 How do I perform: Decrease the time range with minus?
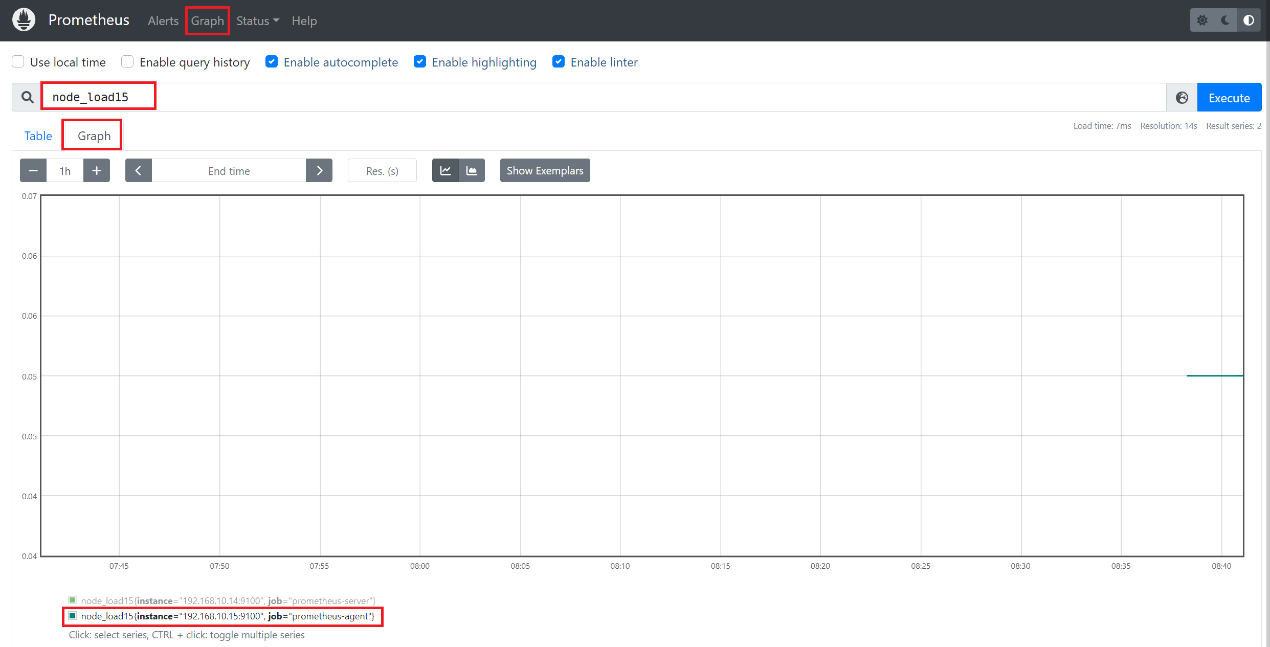click(34, 171)
